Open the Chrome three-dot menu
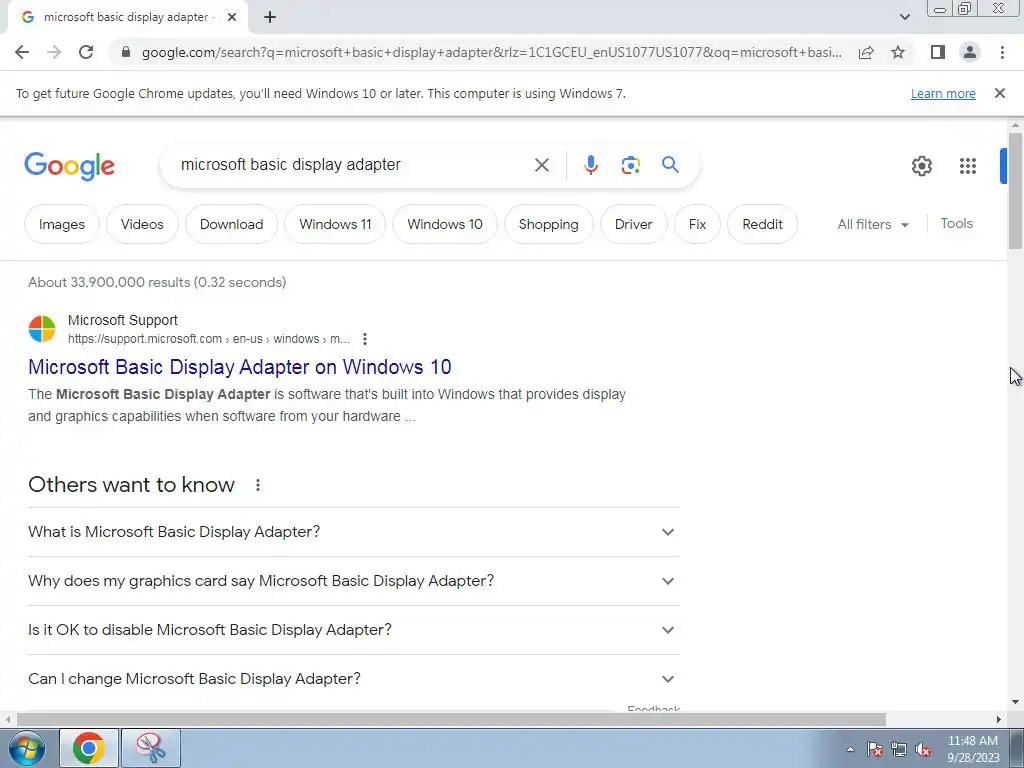 (1002, 52)
